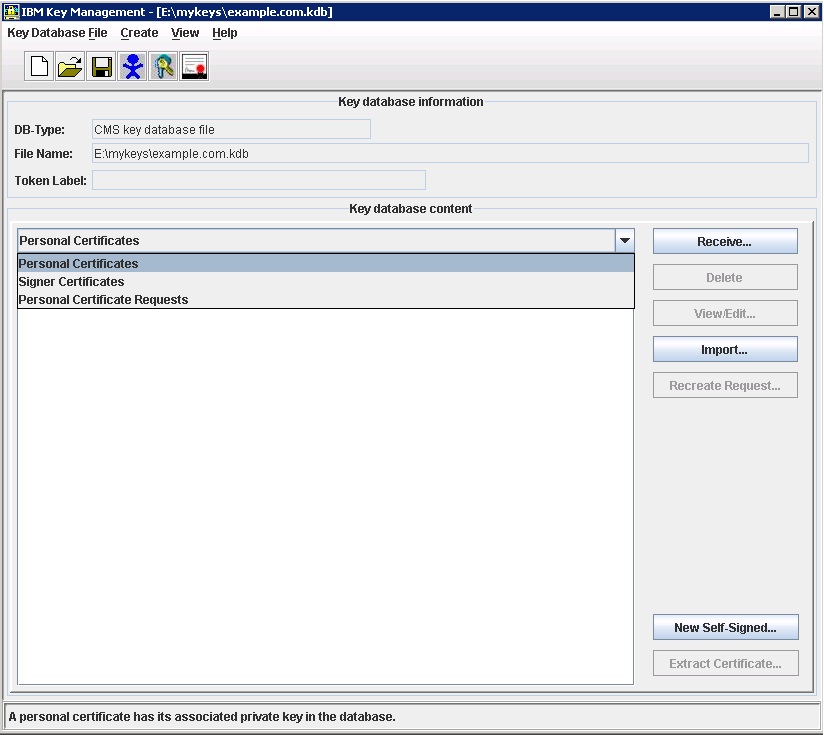Open a key database using the folder icon
The width and height of the screenshot is (824, 735).
pyautogui.click(x=69, y=65)
